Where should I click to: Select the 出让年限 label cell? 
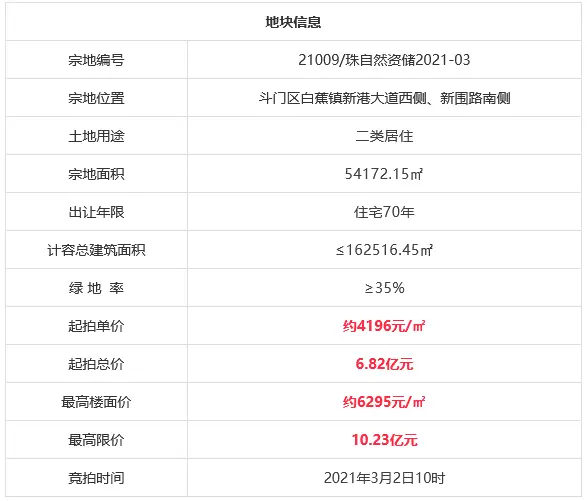tap(96, 212)
